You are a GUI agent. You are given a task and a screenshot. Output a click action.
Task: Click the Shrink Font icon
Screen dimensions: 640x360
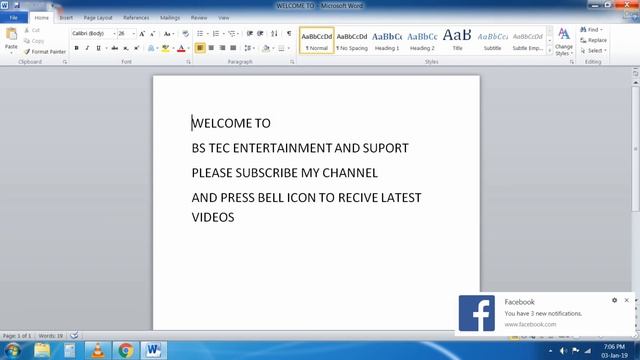click(152, 34)
